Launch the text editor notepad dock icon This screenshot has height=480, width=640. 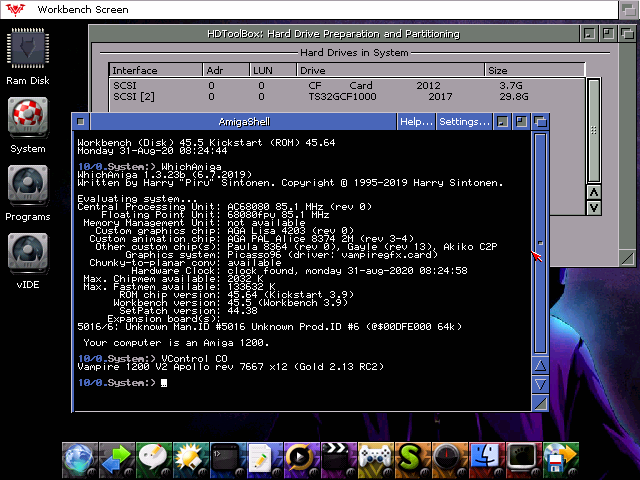[265, 460]
